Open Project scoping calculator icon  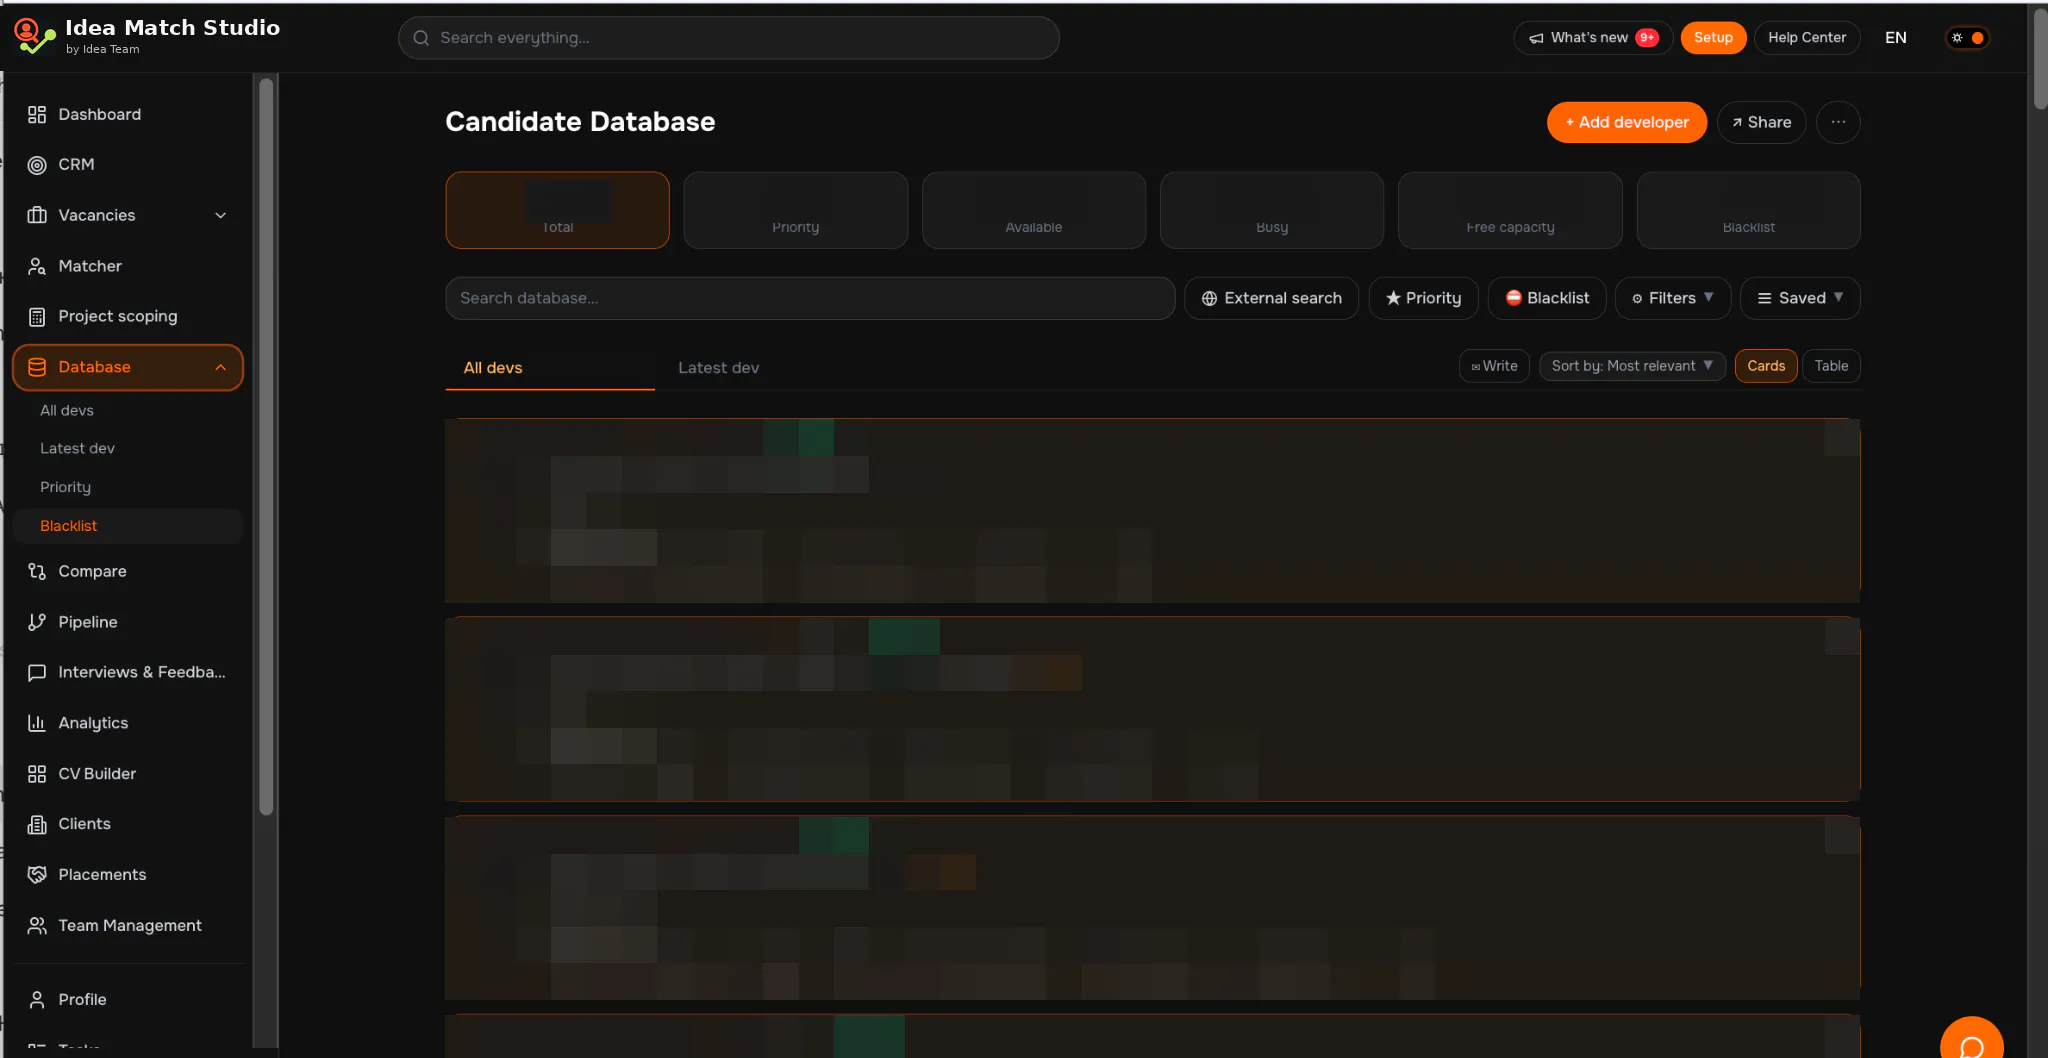pyautogui.click(x=37, y=317)
